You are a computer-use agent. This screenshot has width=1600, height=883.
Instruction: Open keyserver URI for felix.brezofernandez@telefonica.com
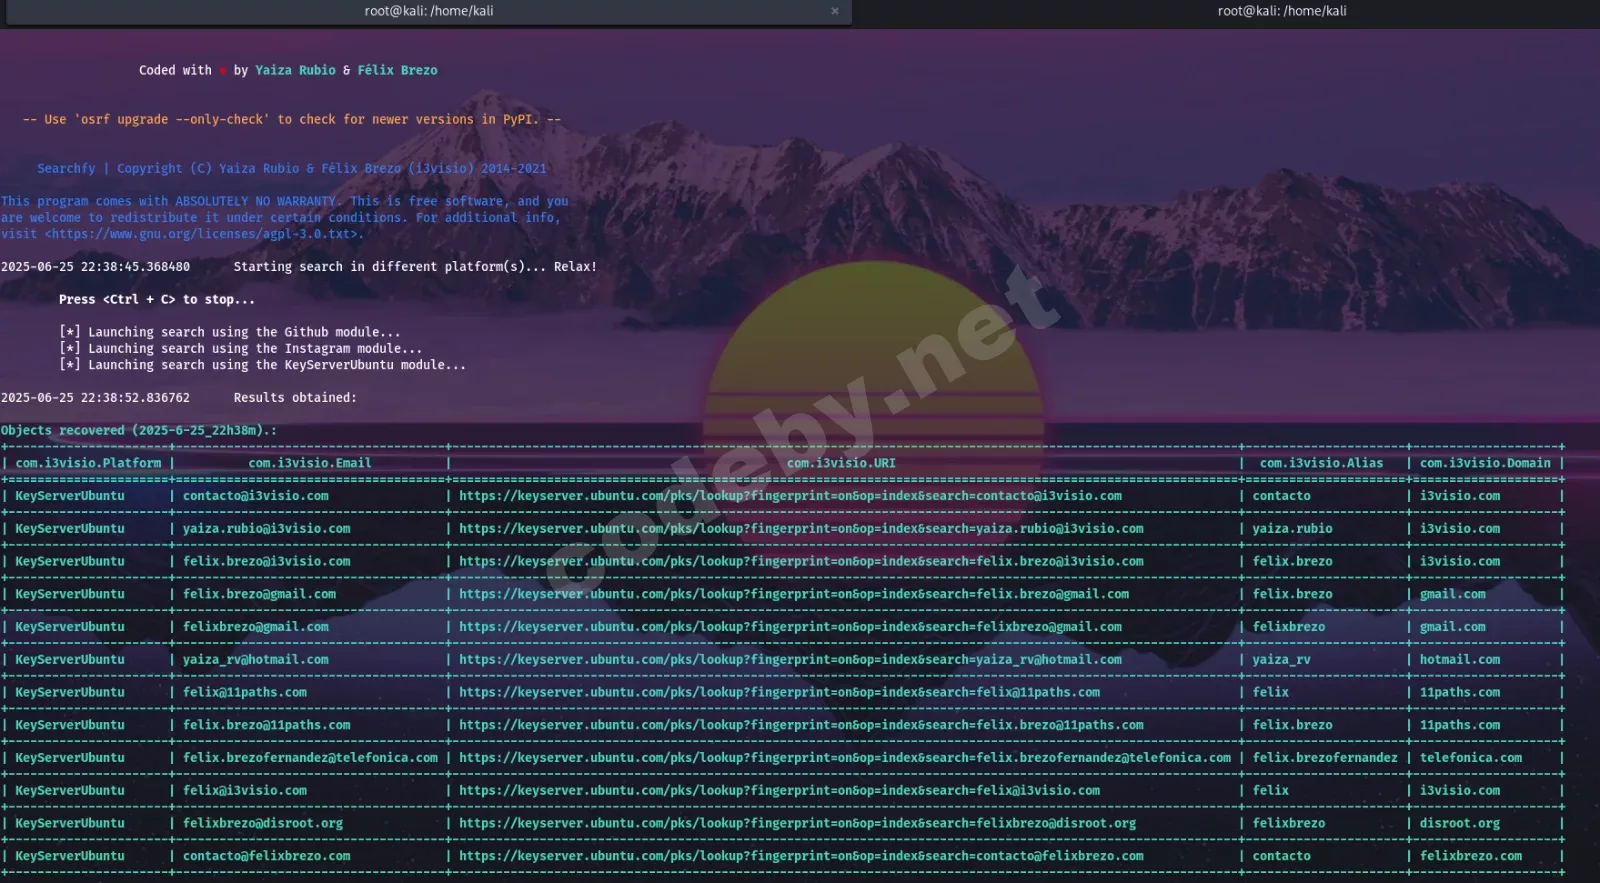pyautogui.click(x=845, y=758)
